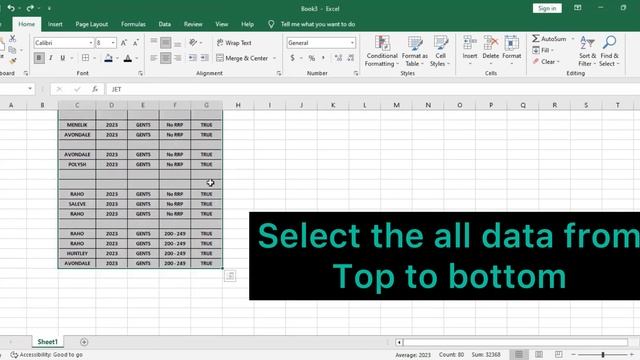
Task: Click Decrease Indent icon
Action: click(x=193, y=58)
